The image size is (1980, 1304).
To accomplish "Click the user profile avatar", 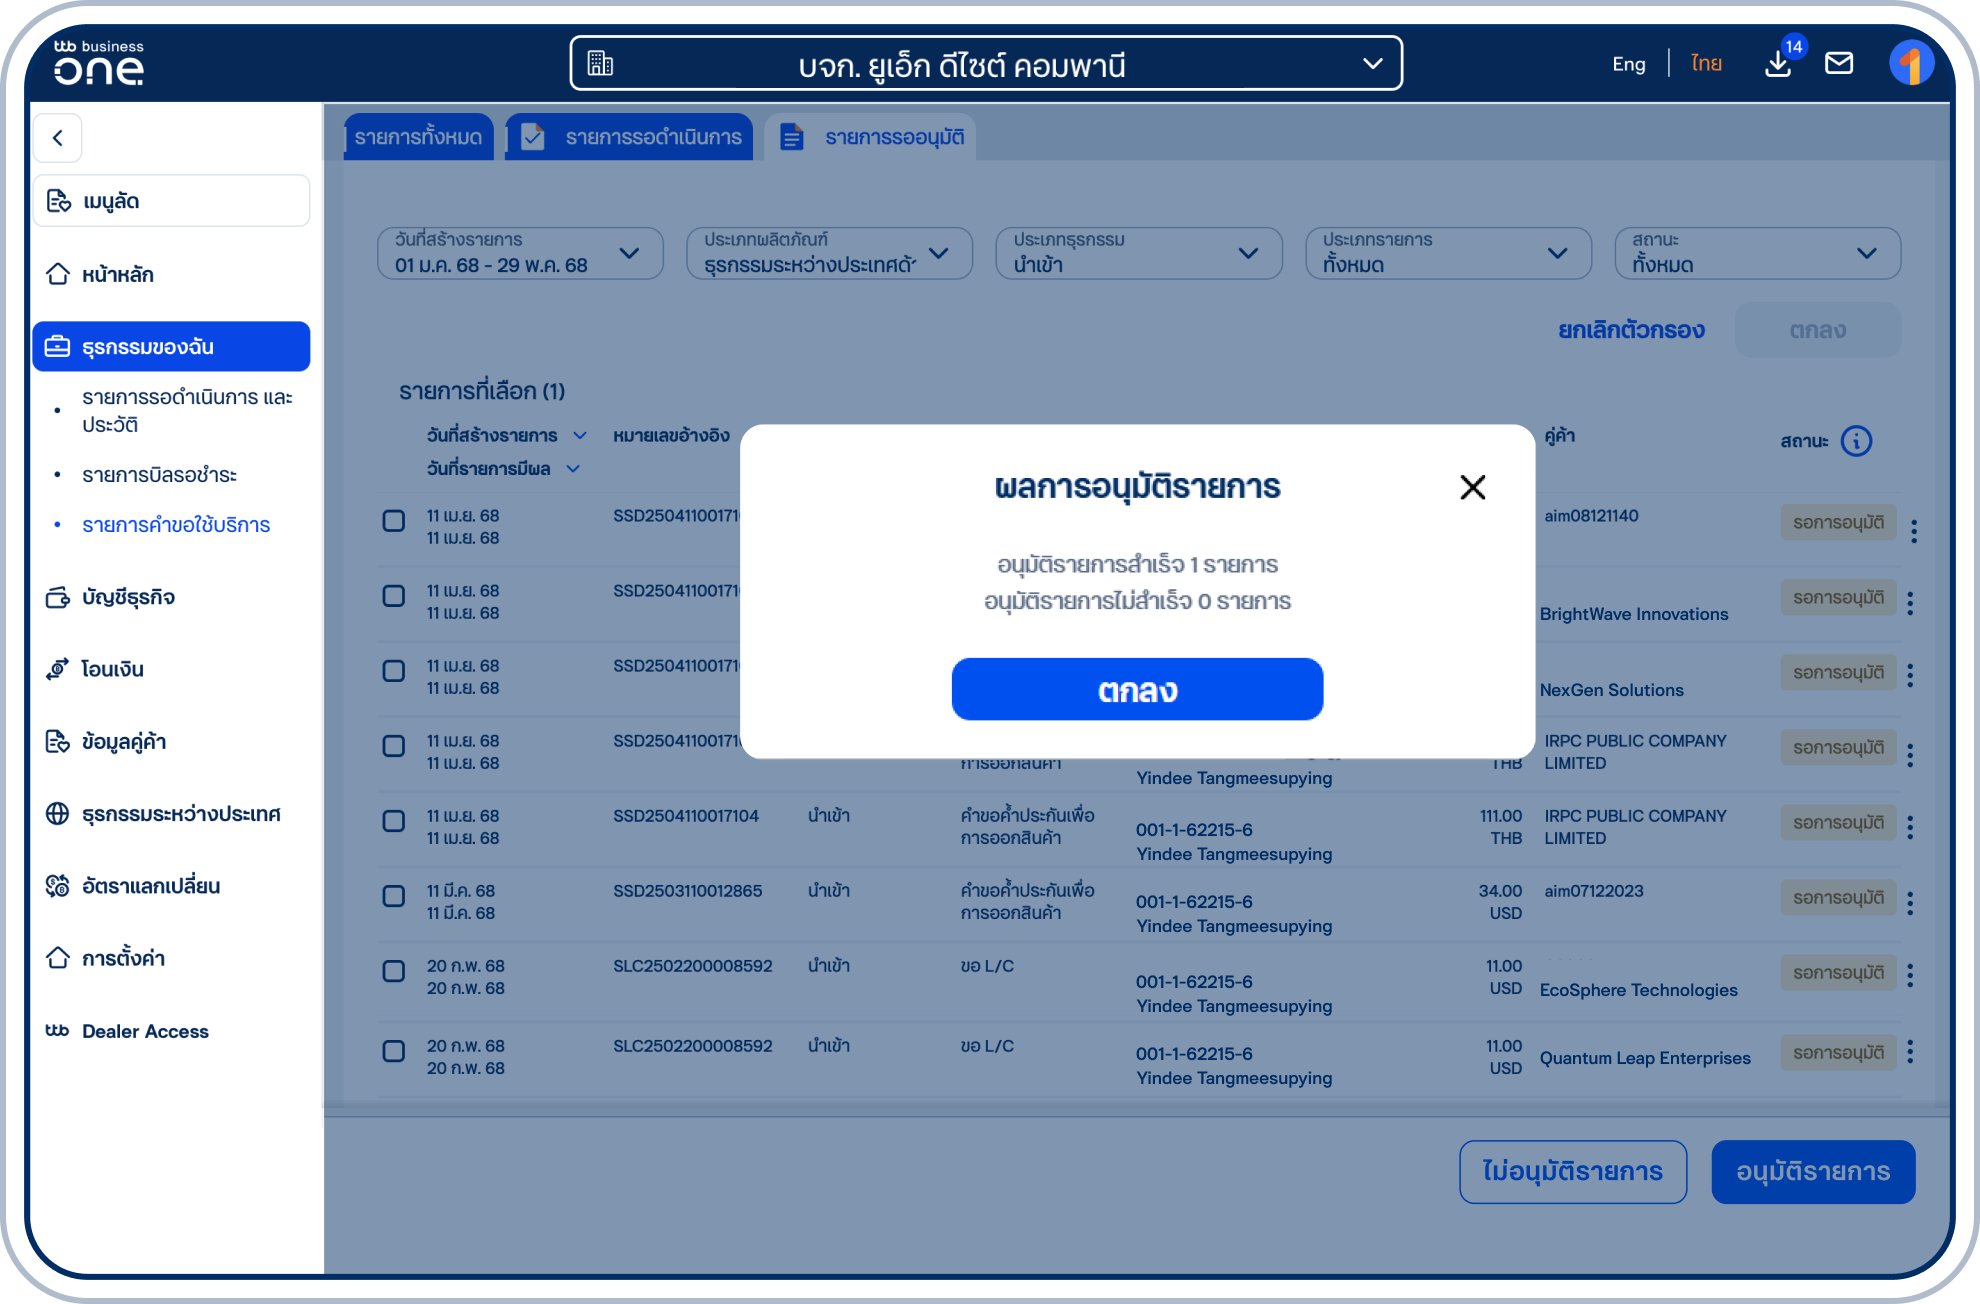I will coord(1911,64).
